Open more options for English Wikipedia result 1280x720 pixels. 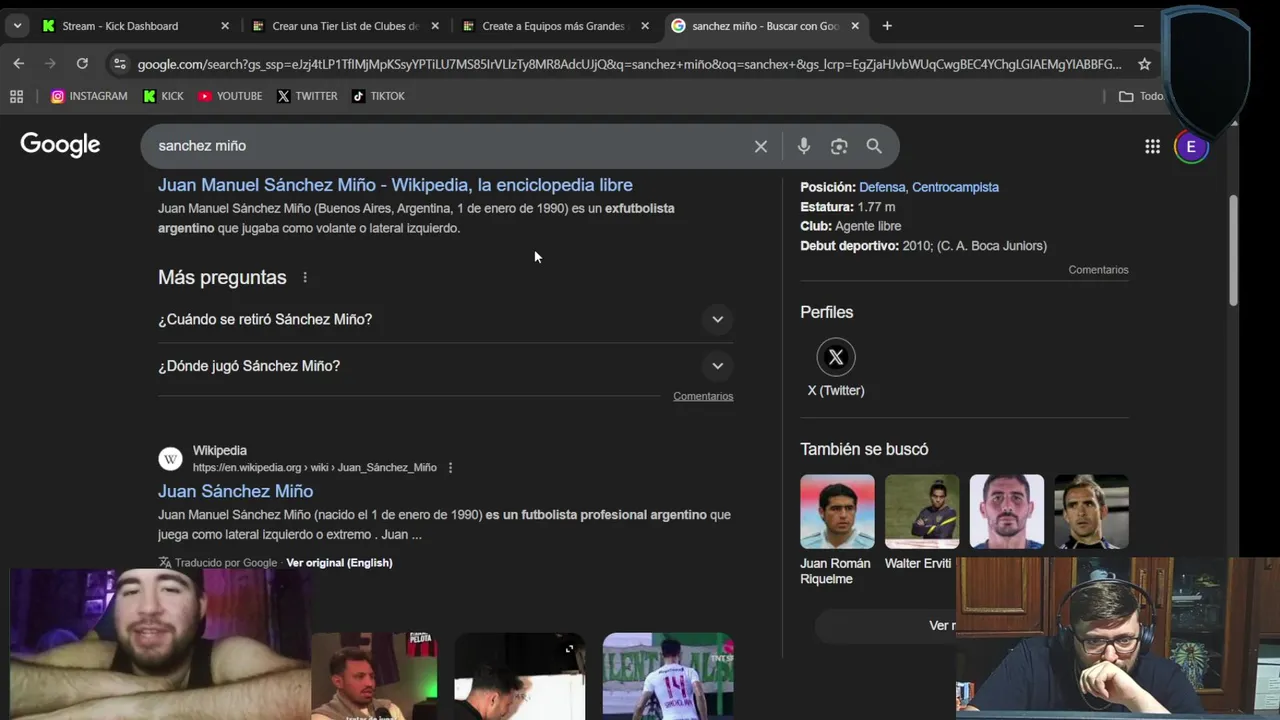point(450,467)
